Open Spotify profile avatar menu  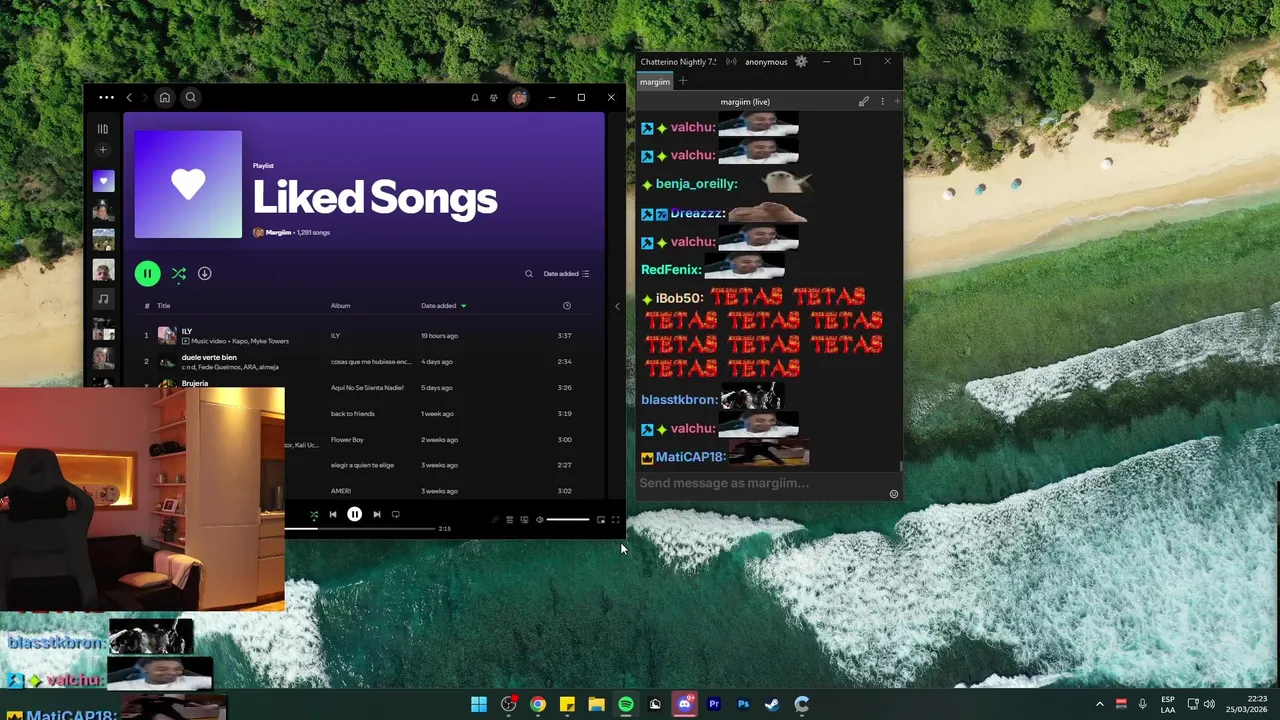tap(518, 97)
